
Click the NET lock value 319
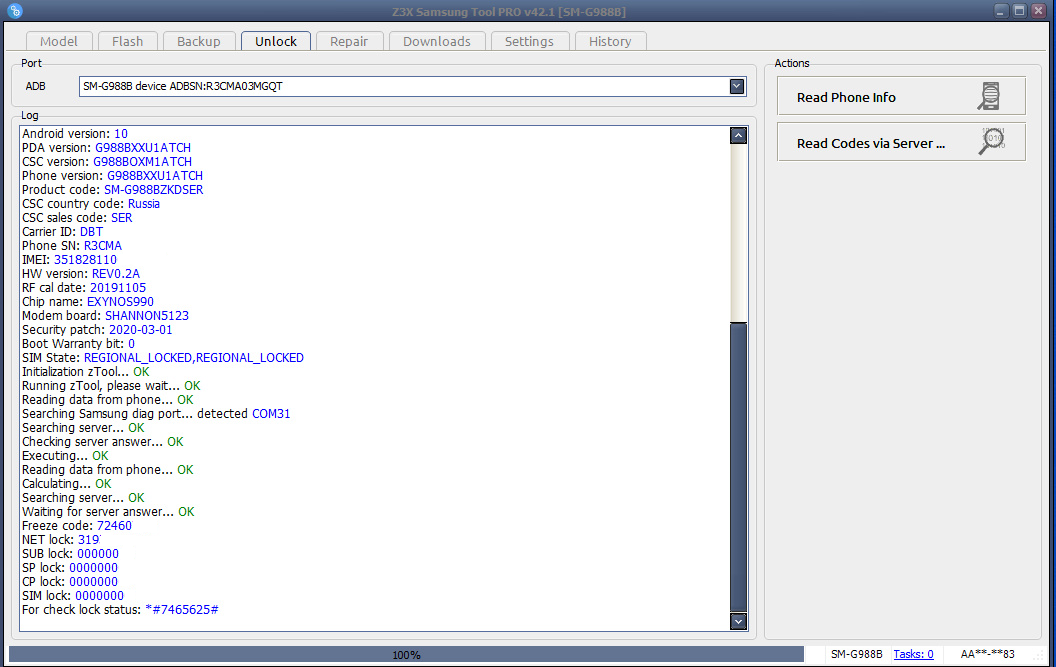[89, 540]
